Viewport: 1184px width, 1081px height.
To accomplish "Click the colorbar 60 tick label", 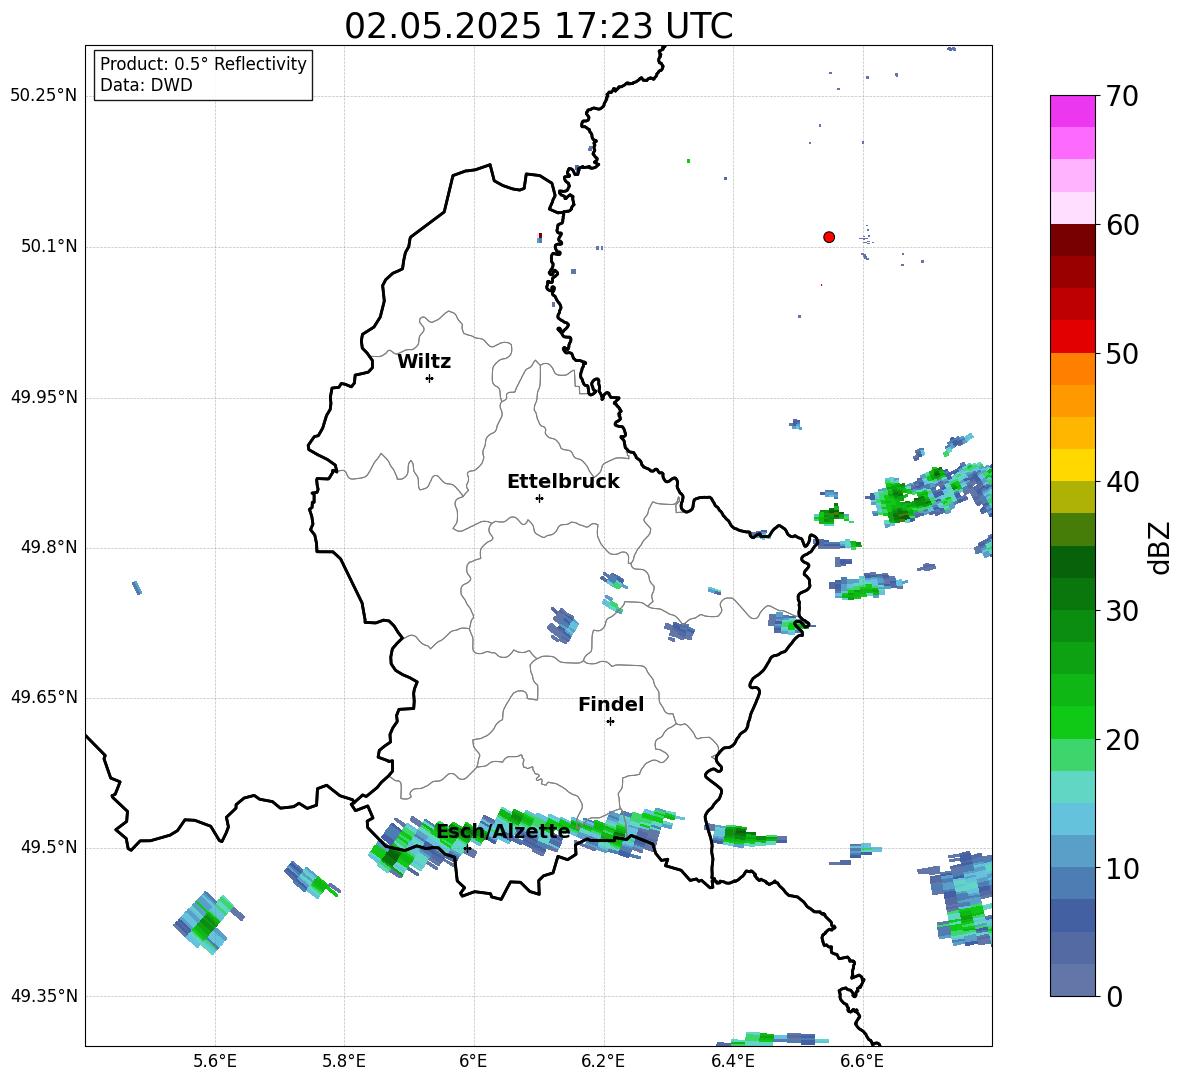I will (x=1121, y=225).
